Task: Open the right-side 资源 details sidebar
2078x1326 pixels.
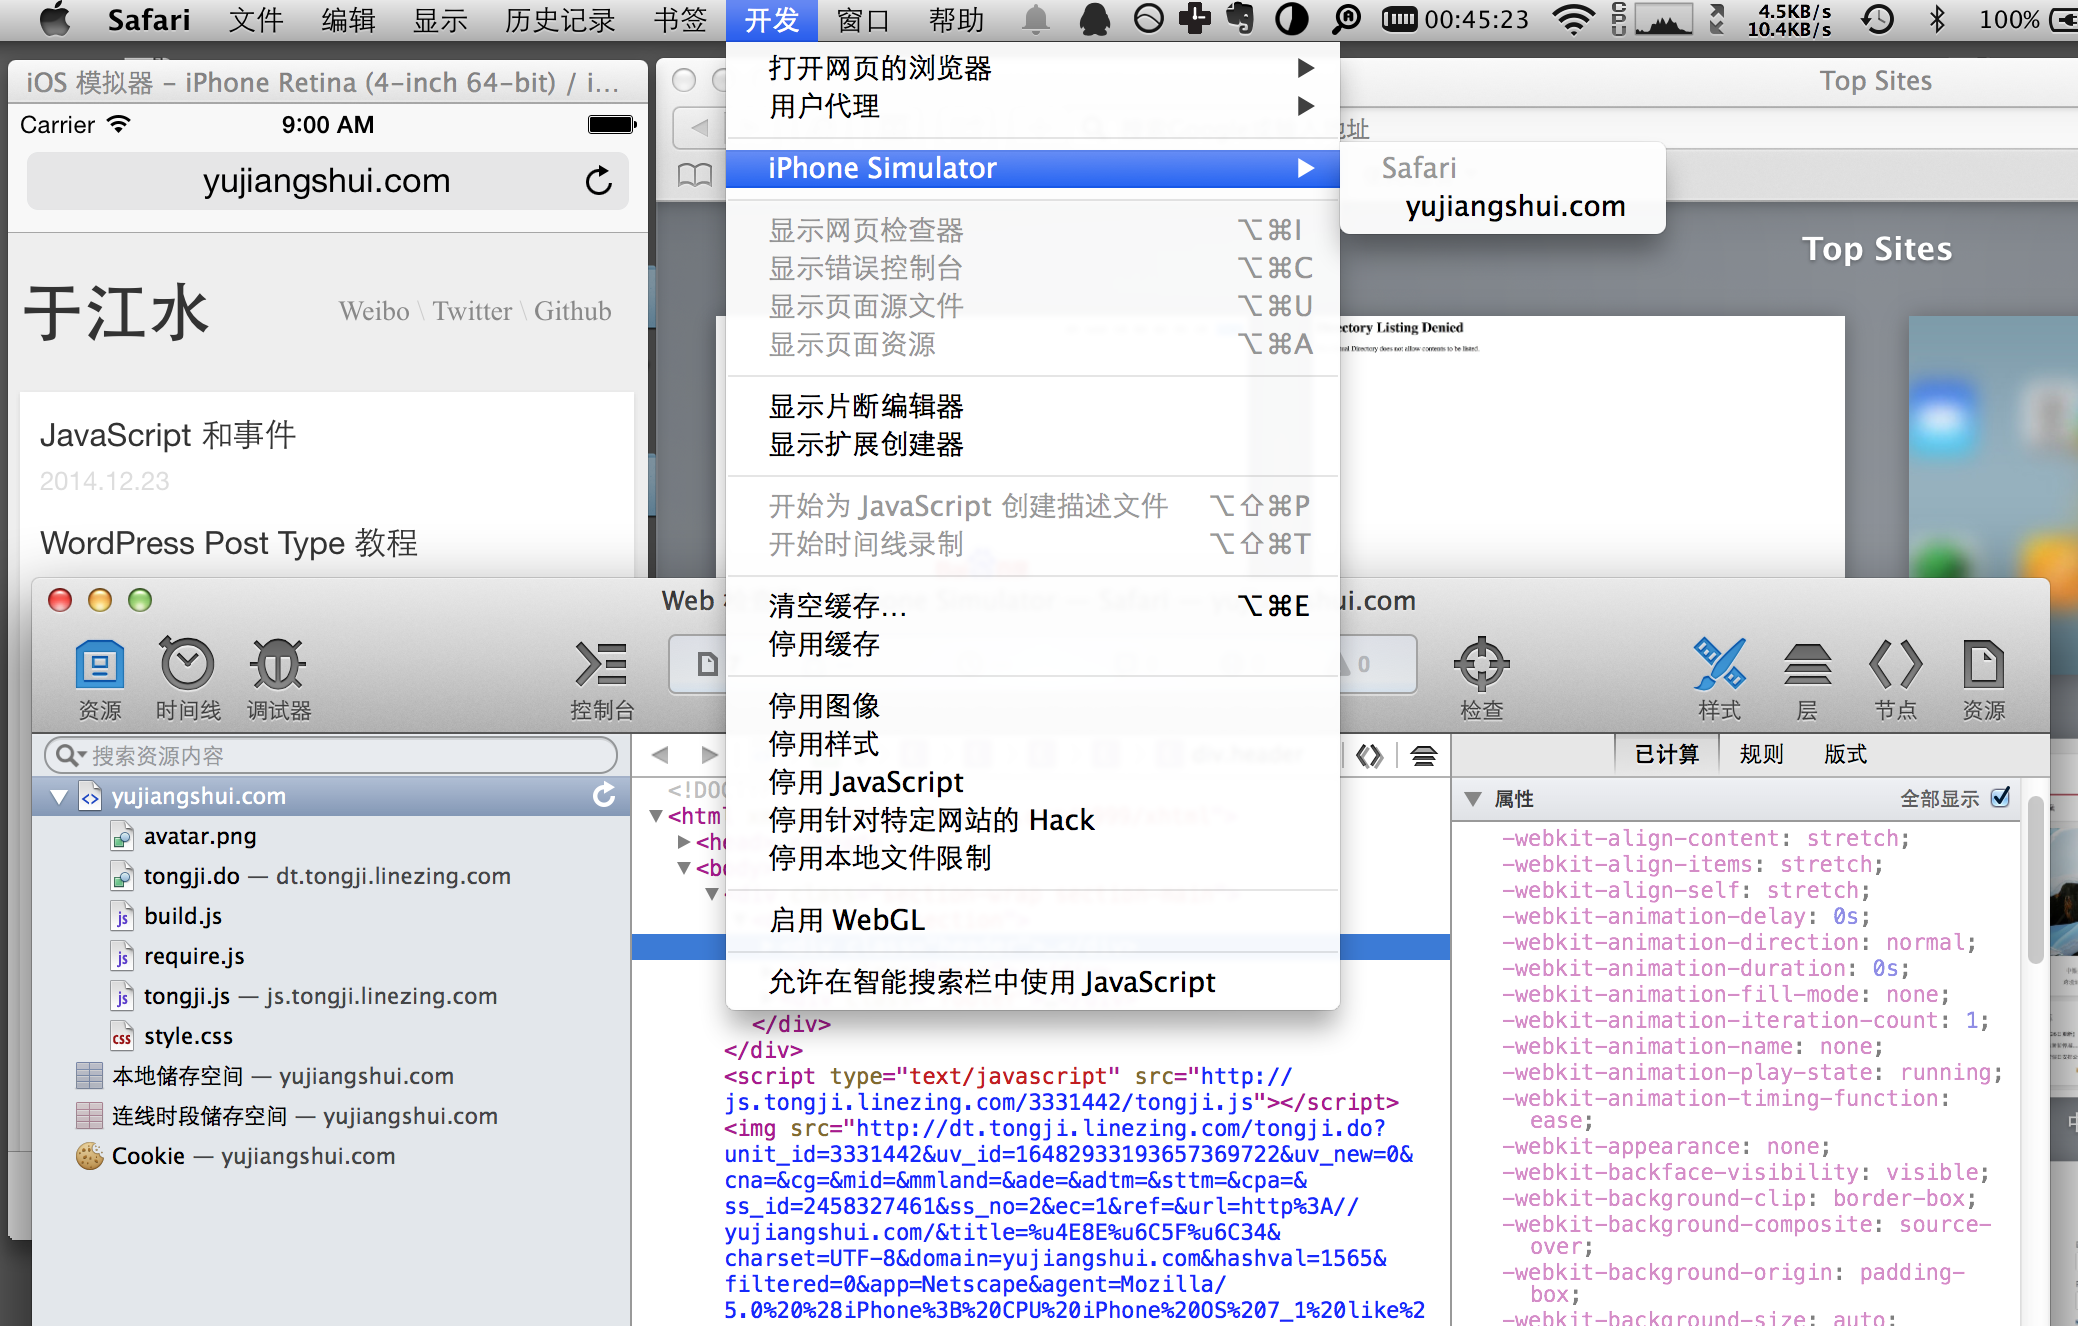Action: click(x=1983, y=680)
